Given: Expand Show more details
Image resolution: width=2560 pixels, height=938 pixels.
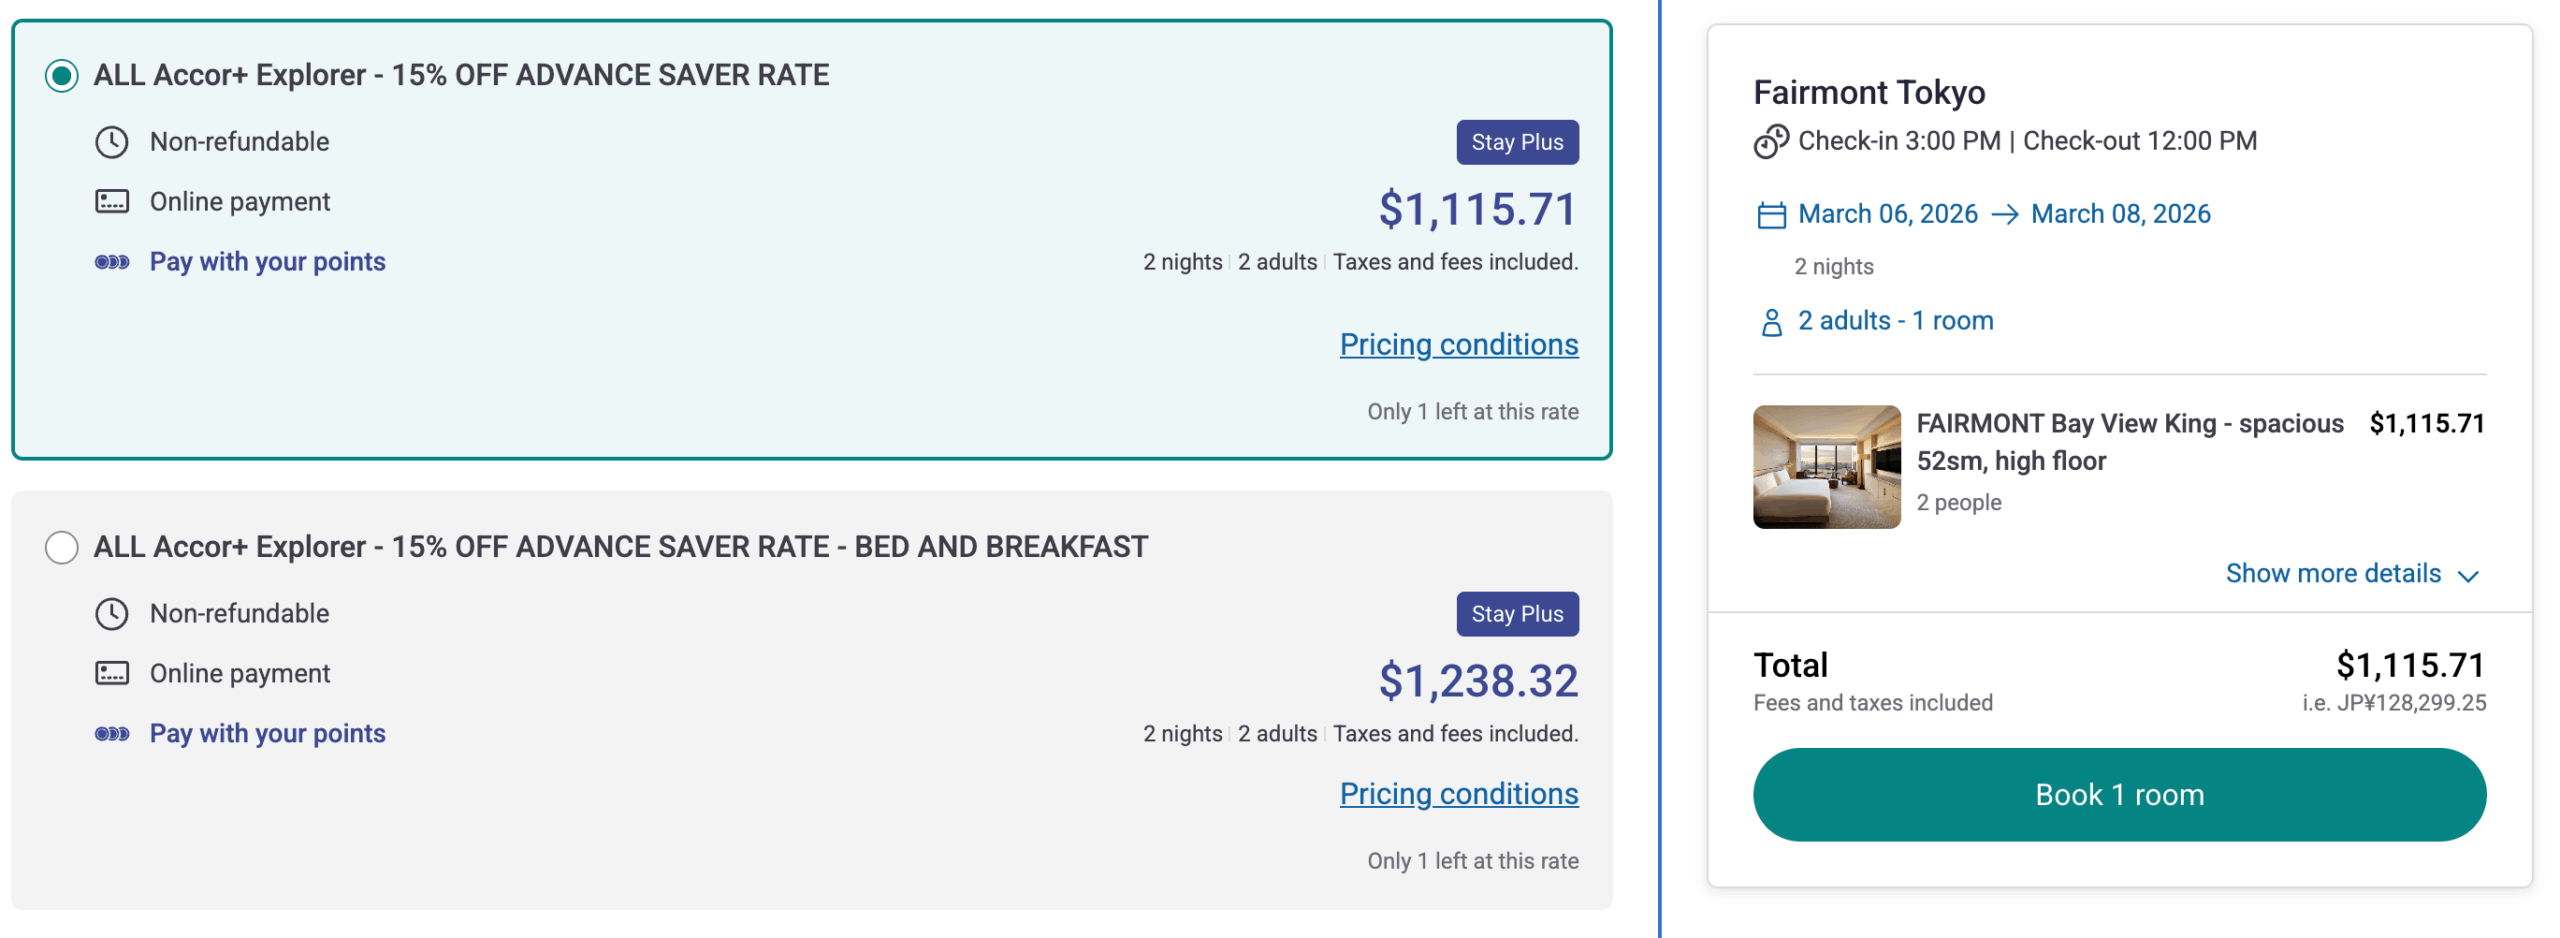Looking at the screenshot, I should point(2331,573).
